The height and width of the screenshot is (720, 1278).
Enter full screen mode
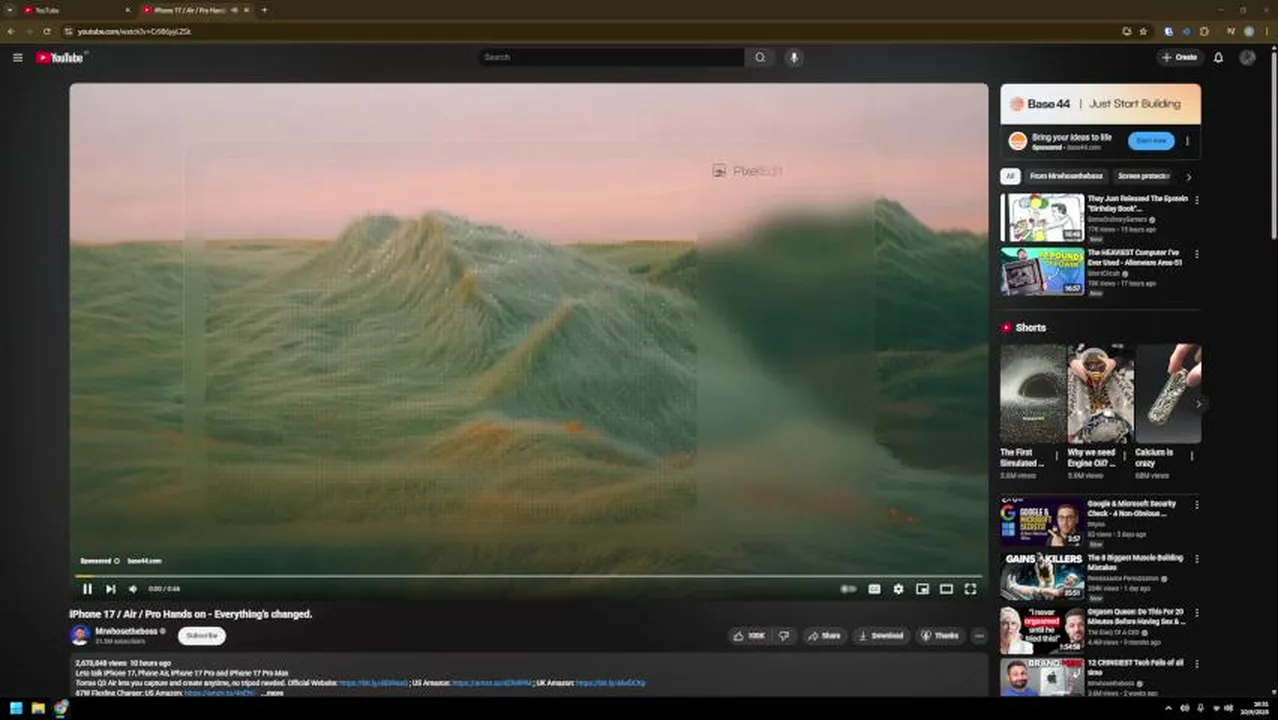(970, 589)
